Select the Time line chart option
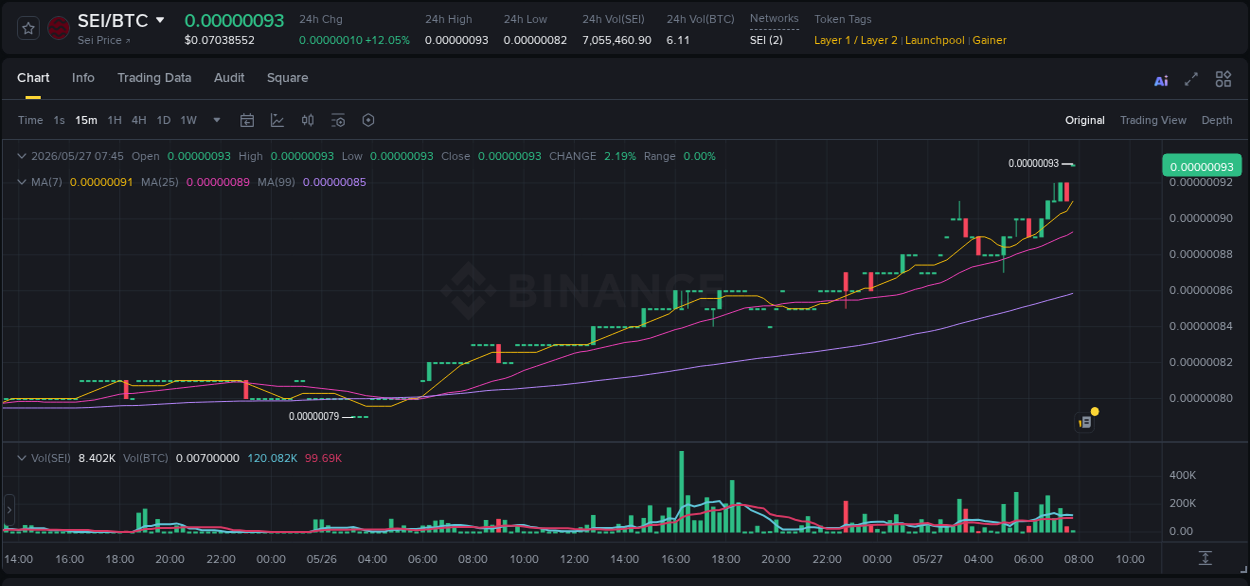1250x586 pixels. coord(30,120)
